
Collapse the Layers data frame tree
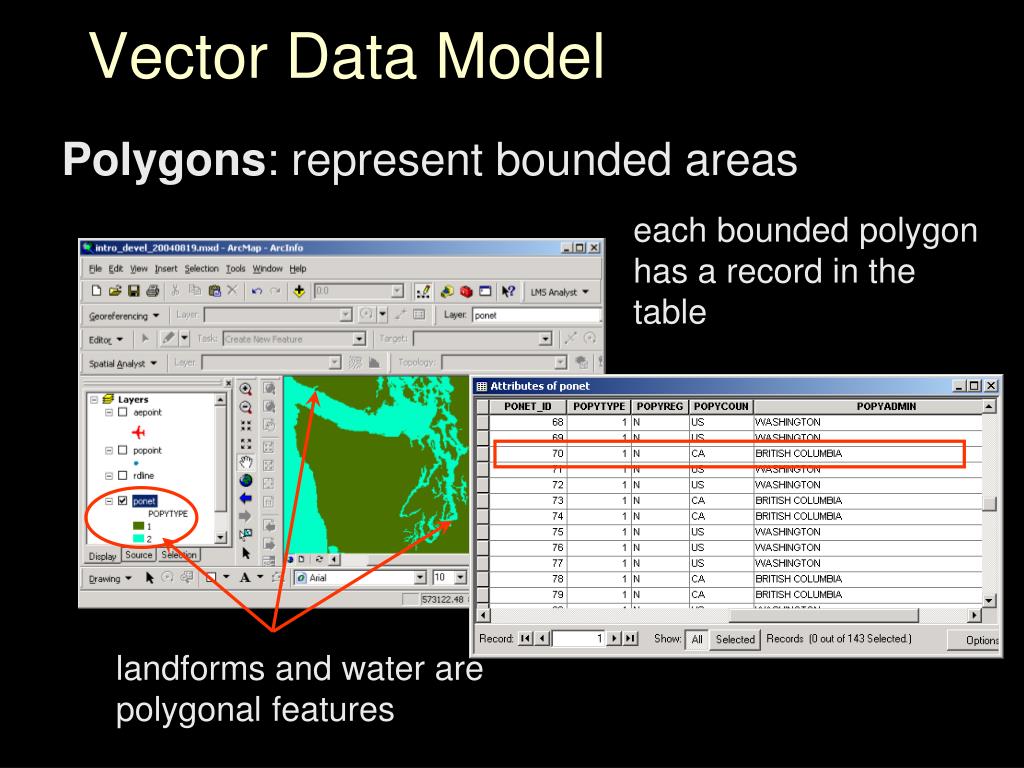pos(94,399)
